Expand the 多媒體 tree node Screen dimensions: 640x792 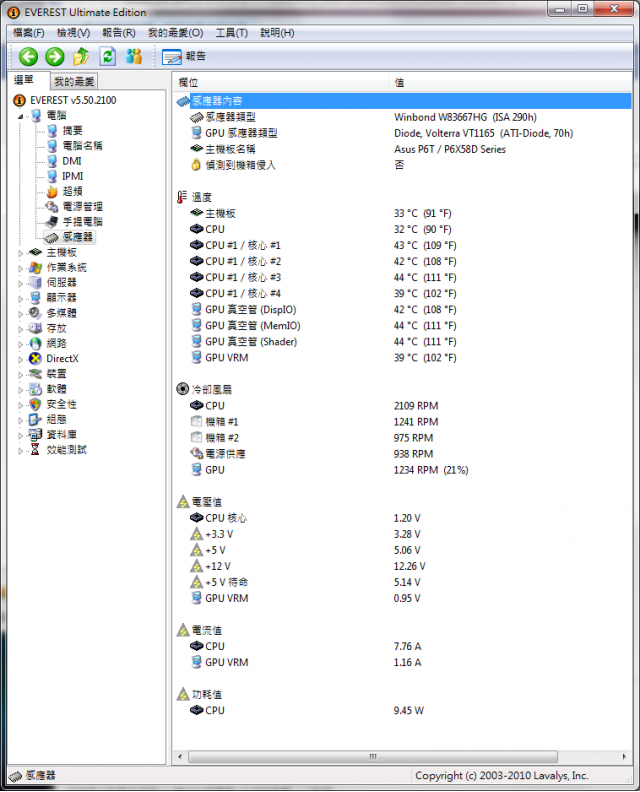pos(21,314)
